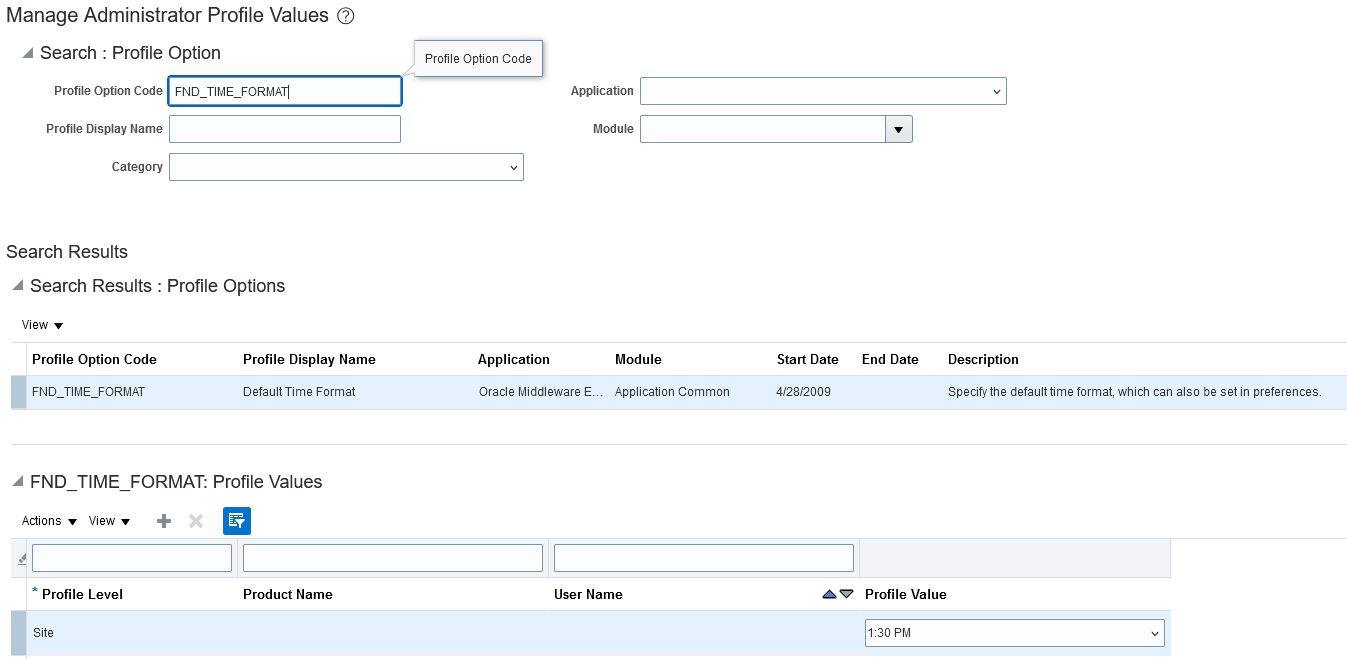1347x659 pixels.
Task: Open the View menu above search results
Action: click(42, 325)
